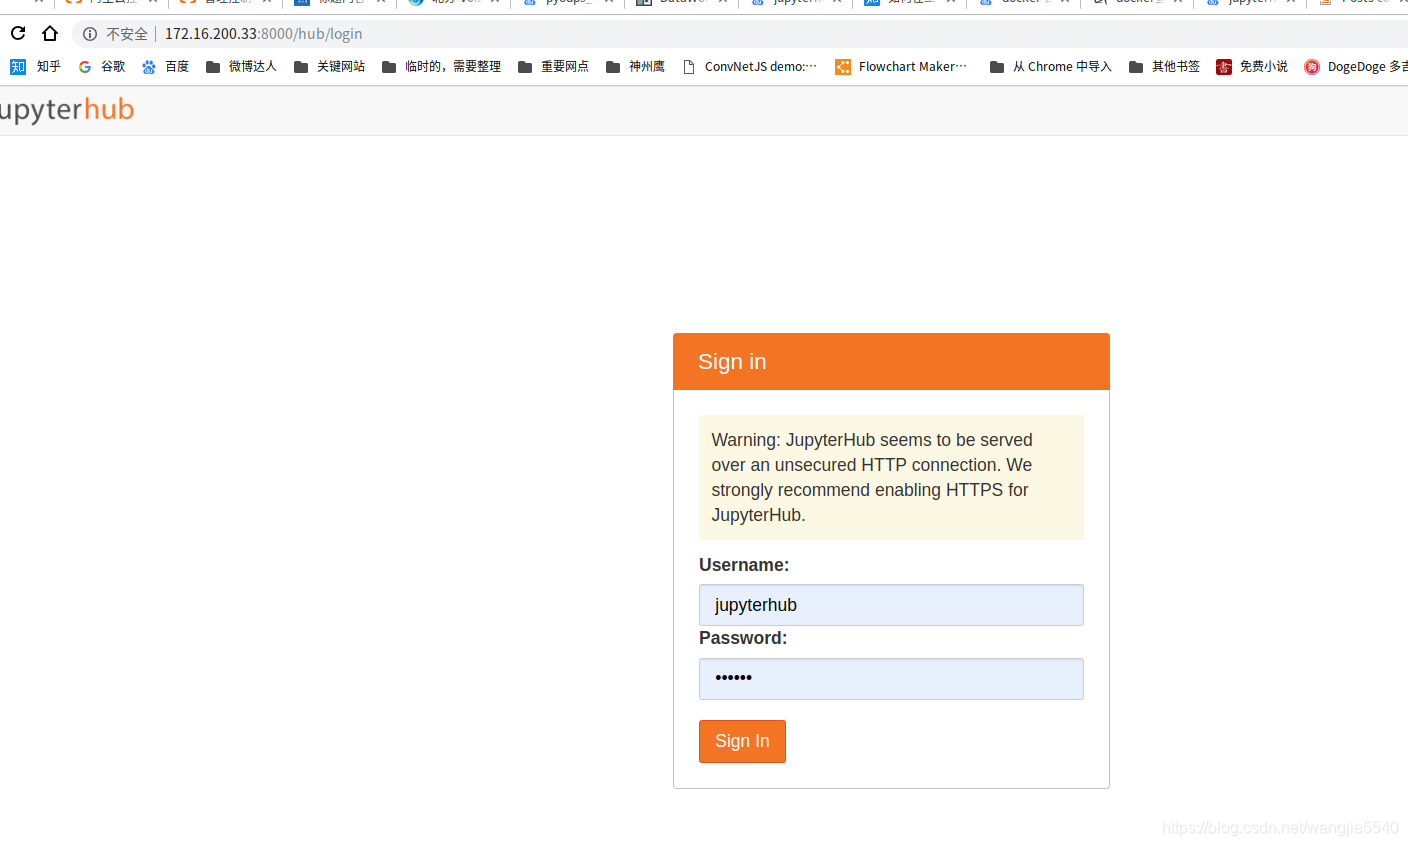This screenshot has width=1408, height=846.
Task: Open the 重要网点 bookmark folder
Action: pos(553,67)
